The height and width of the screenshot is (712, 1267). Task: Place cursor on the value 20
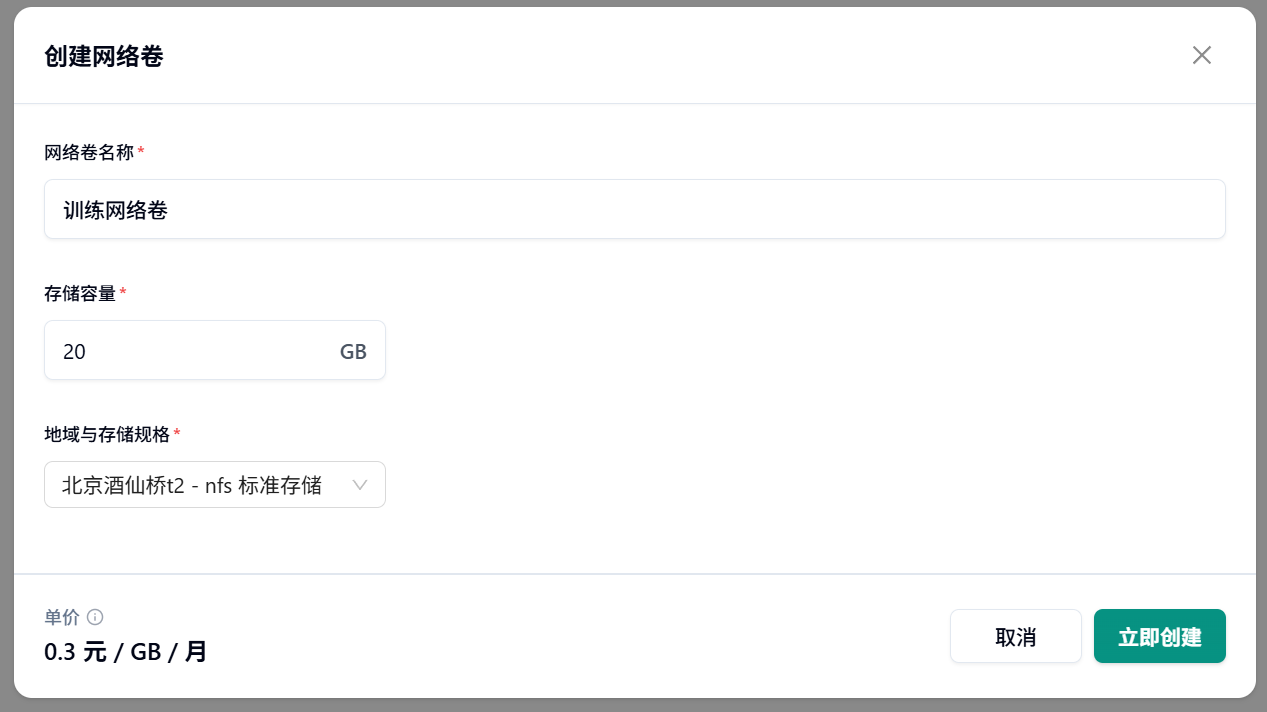pyautogui.click(x=74, y=351)
